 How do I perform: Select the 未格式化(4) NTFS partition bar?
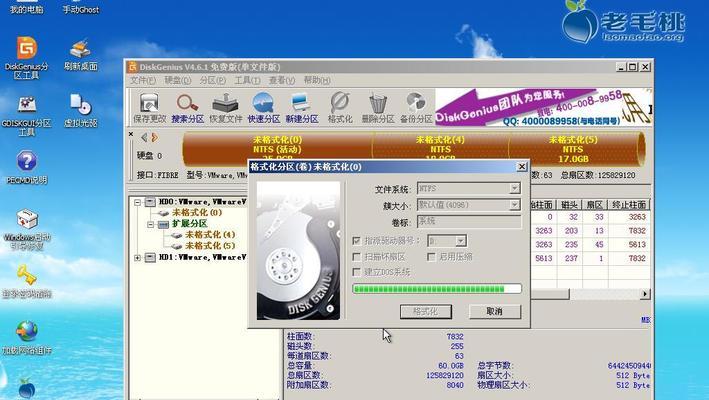tap(440, 149)
